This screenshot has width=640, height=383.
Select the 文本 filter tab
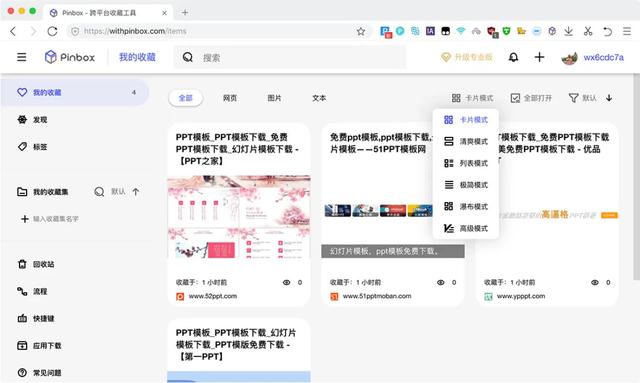pyautogui.click(x=319, y=98)
